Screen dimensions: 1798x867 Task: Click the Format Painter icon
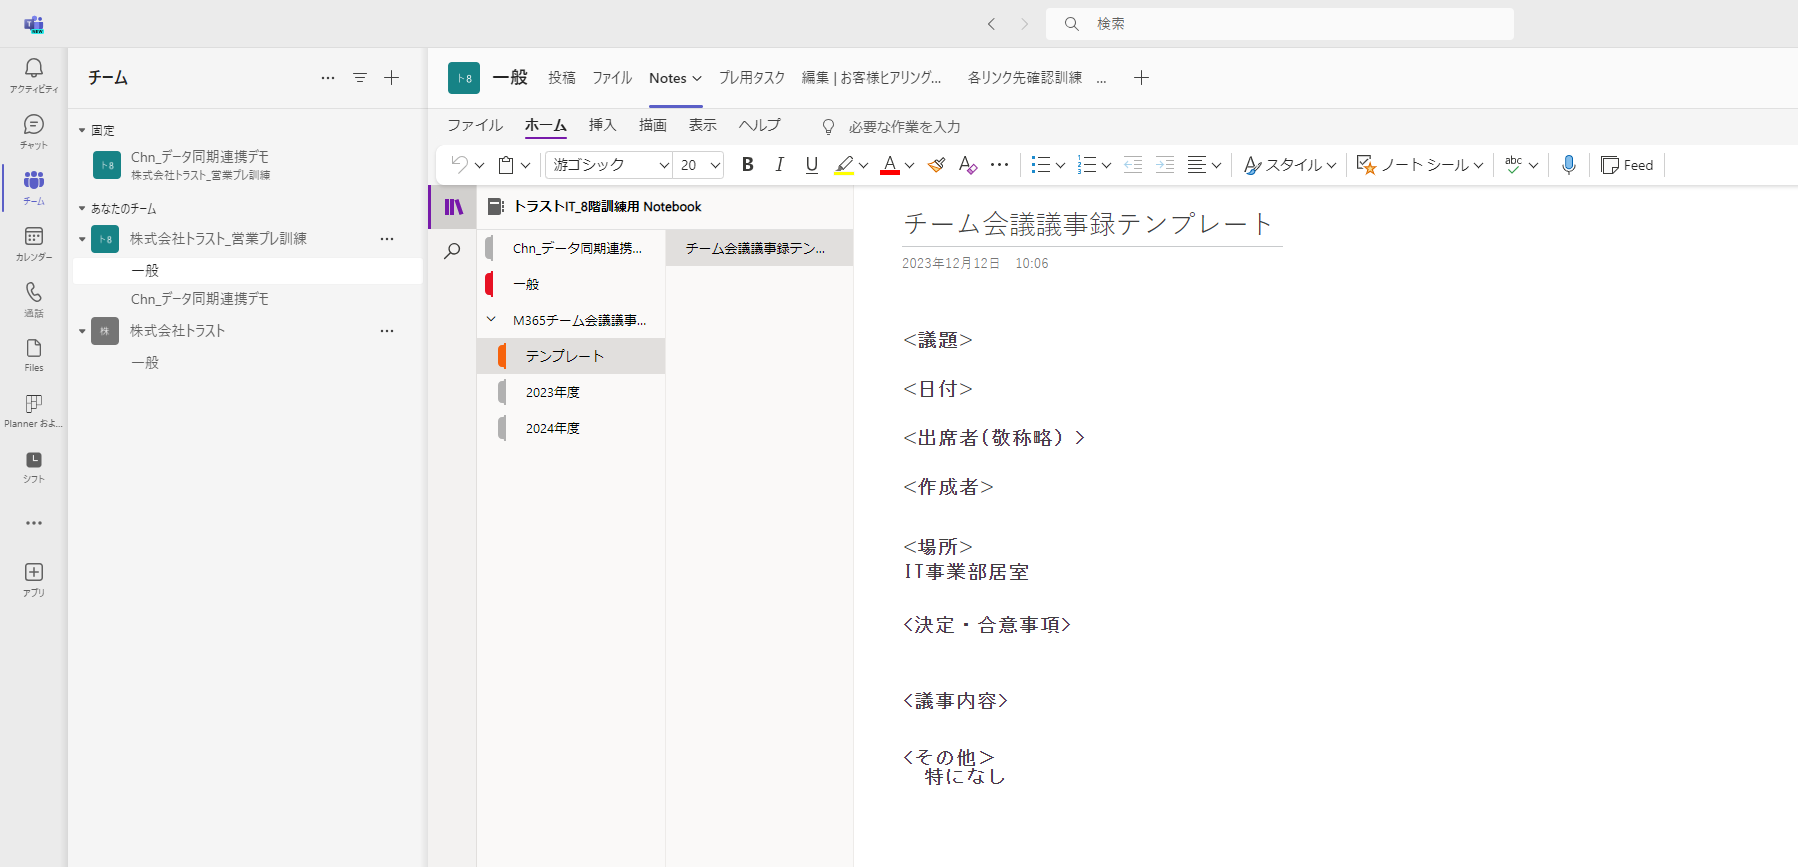coord(936,165)
